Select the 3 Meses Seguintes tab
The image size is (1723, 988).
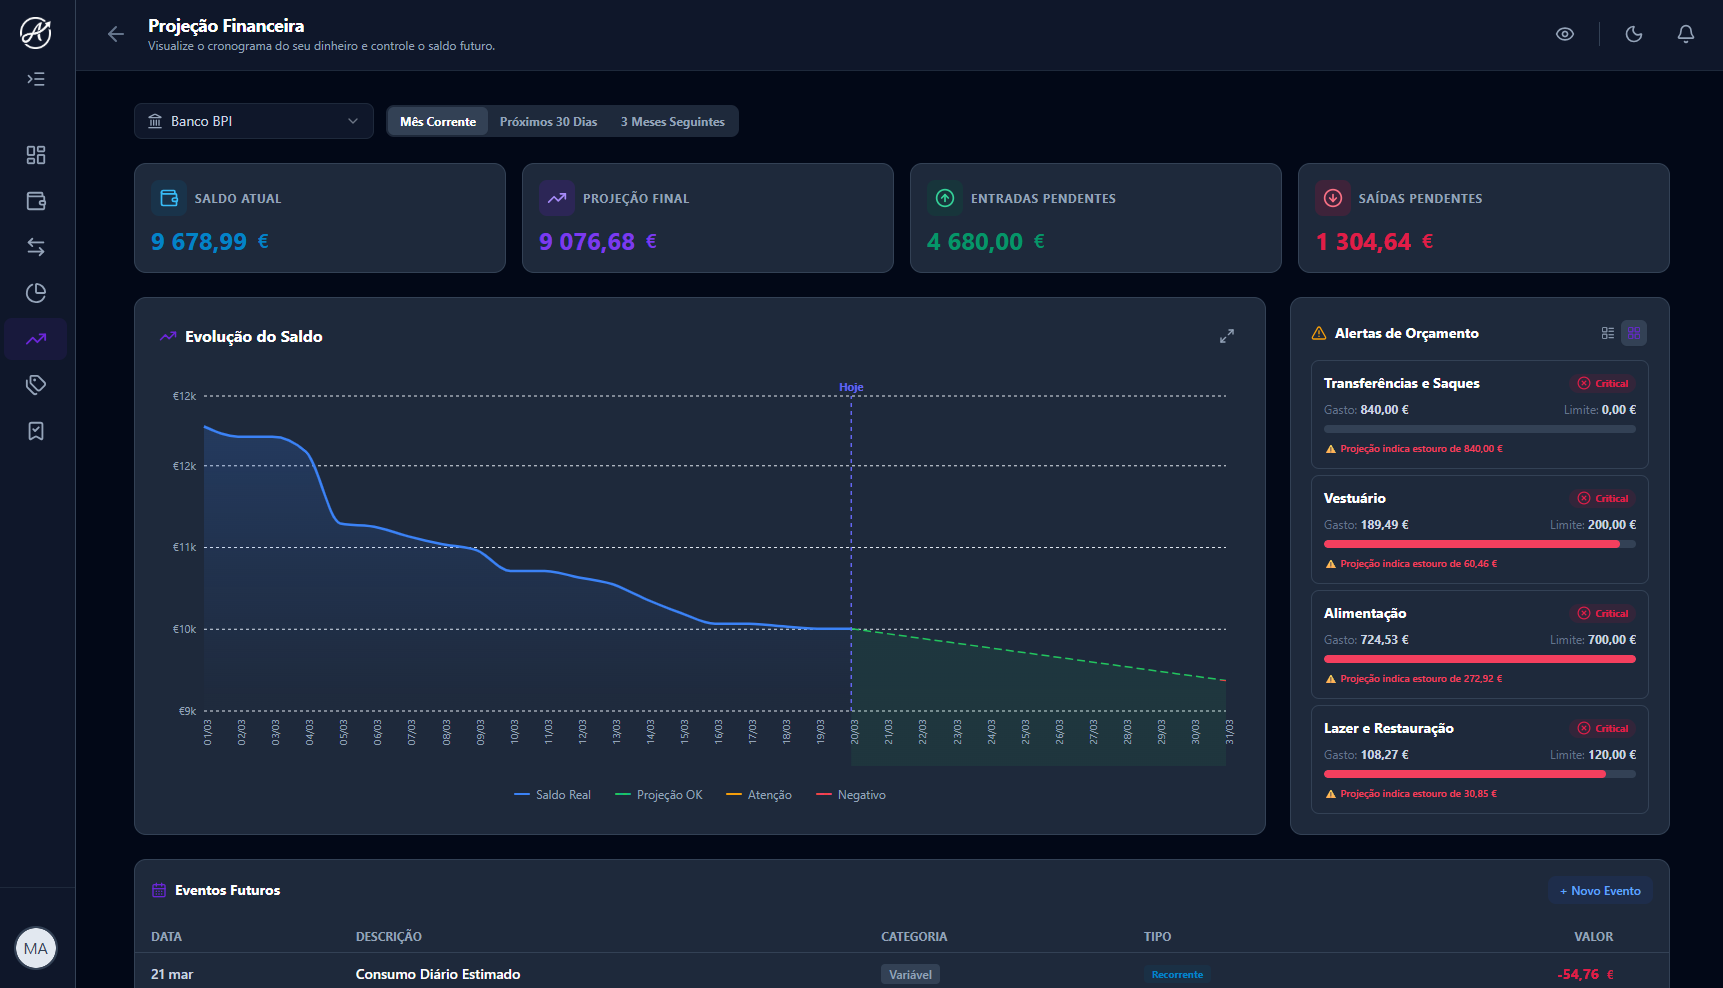pos(672,121)
